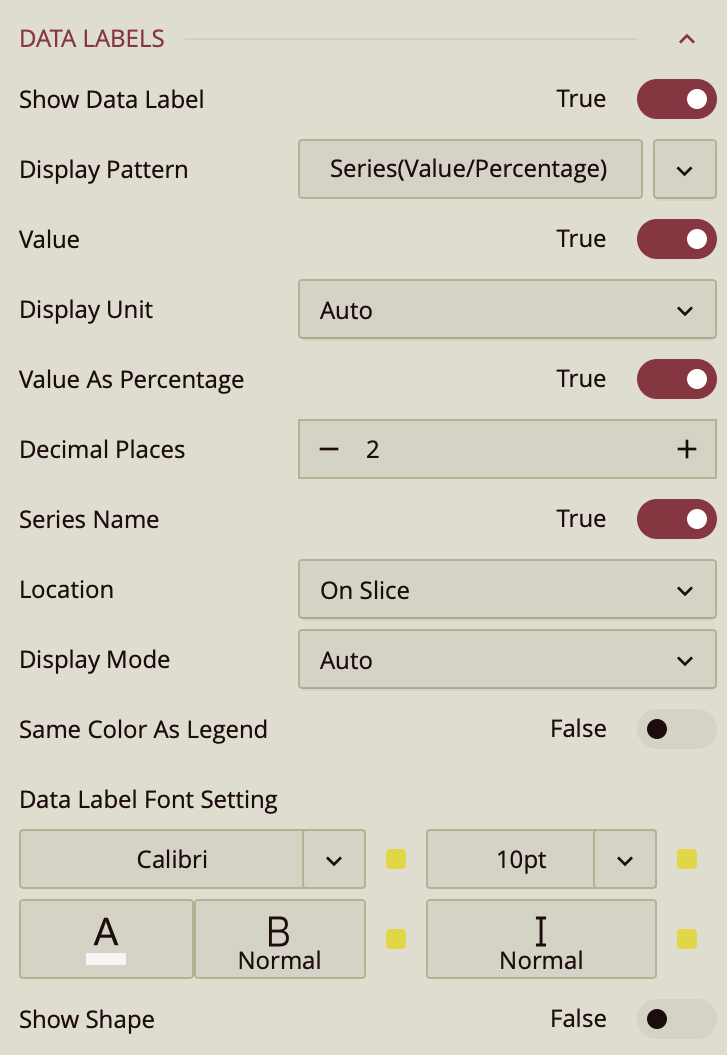
Task: Enable Same Color As Legend
Action: click(x=676, y=729)
